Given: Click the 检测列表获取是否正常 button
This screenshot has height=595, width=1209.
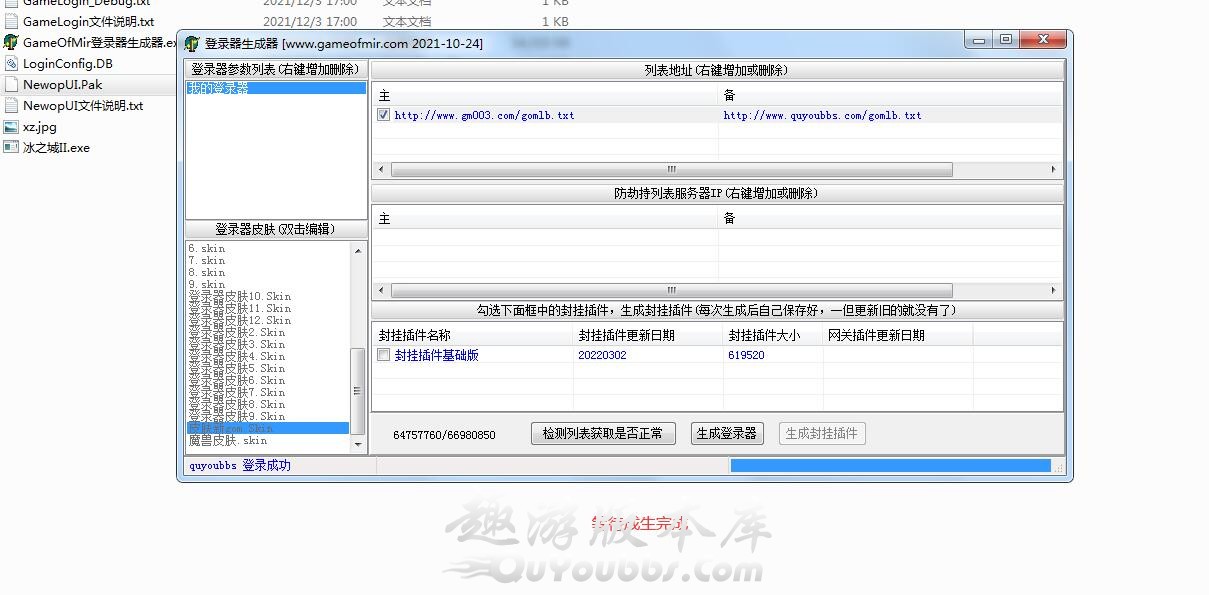Looking at the screenshot, I should click(603, 434).
